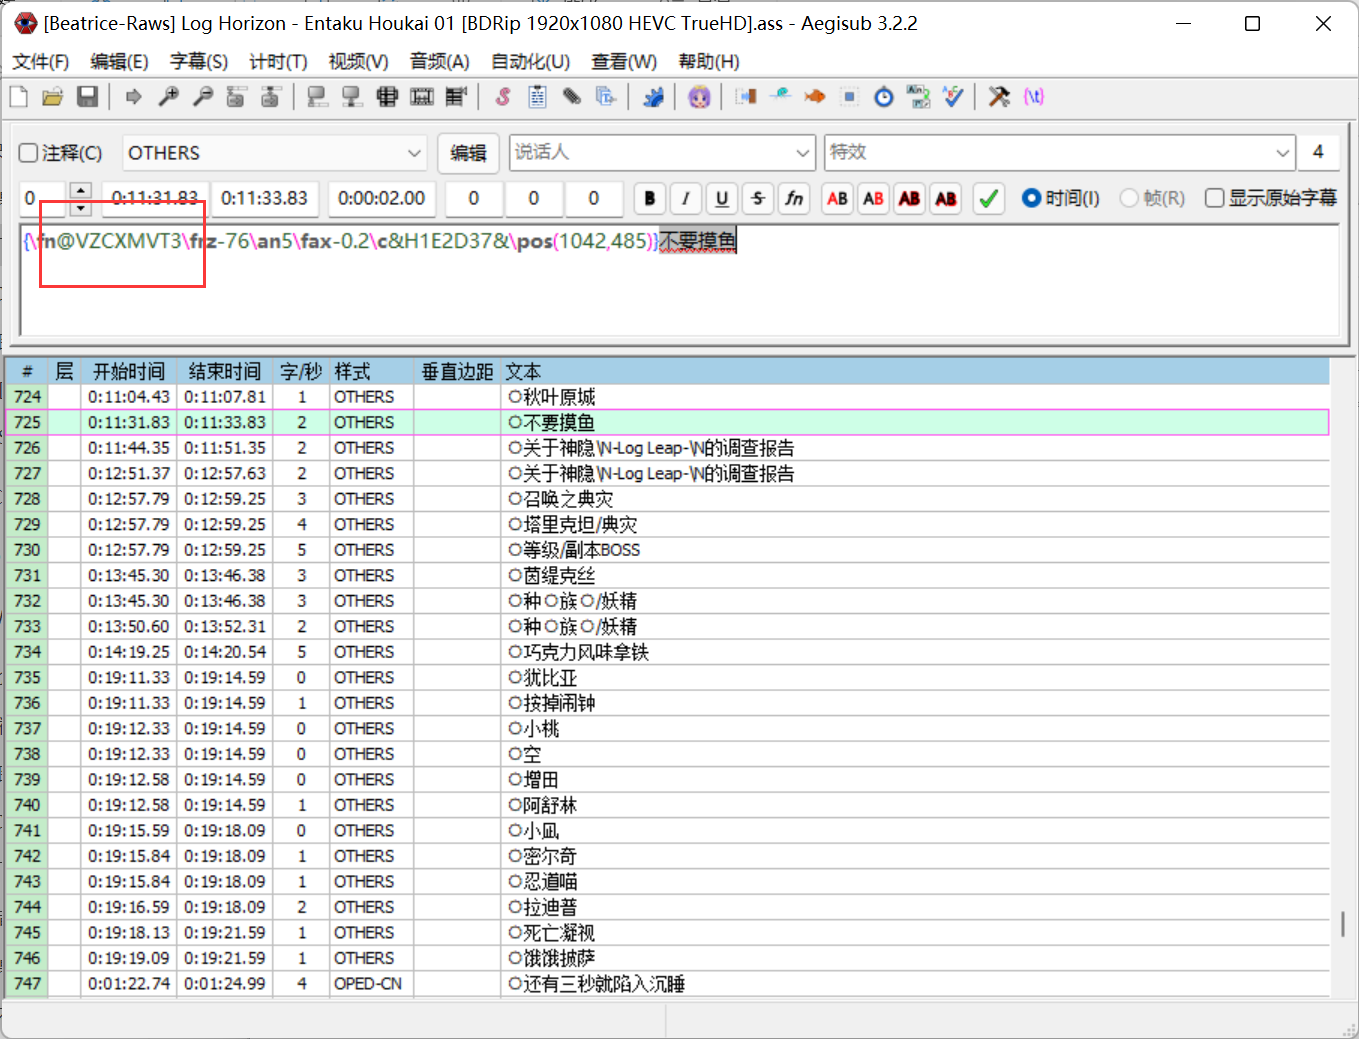Open the Styles Manager S icon
The height and width of the screenshot is (1039, 1359).
(503, 97)
